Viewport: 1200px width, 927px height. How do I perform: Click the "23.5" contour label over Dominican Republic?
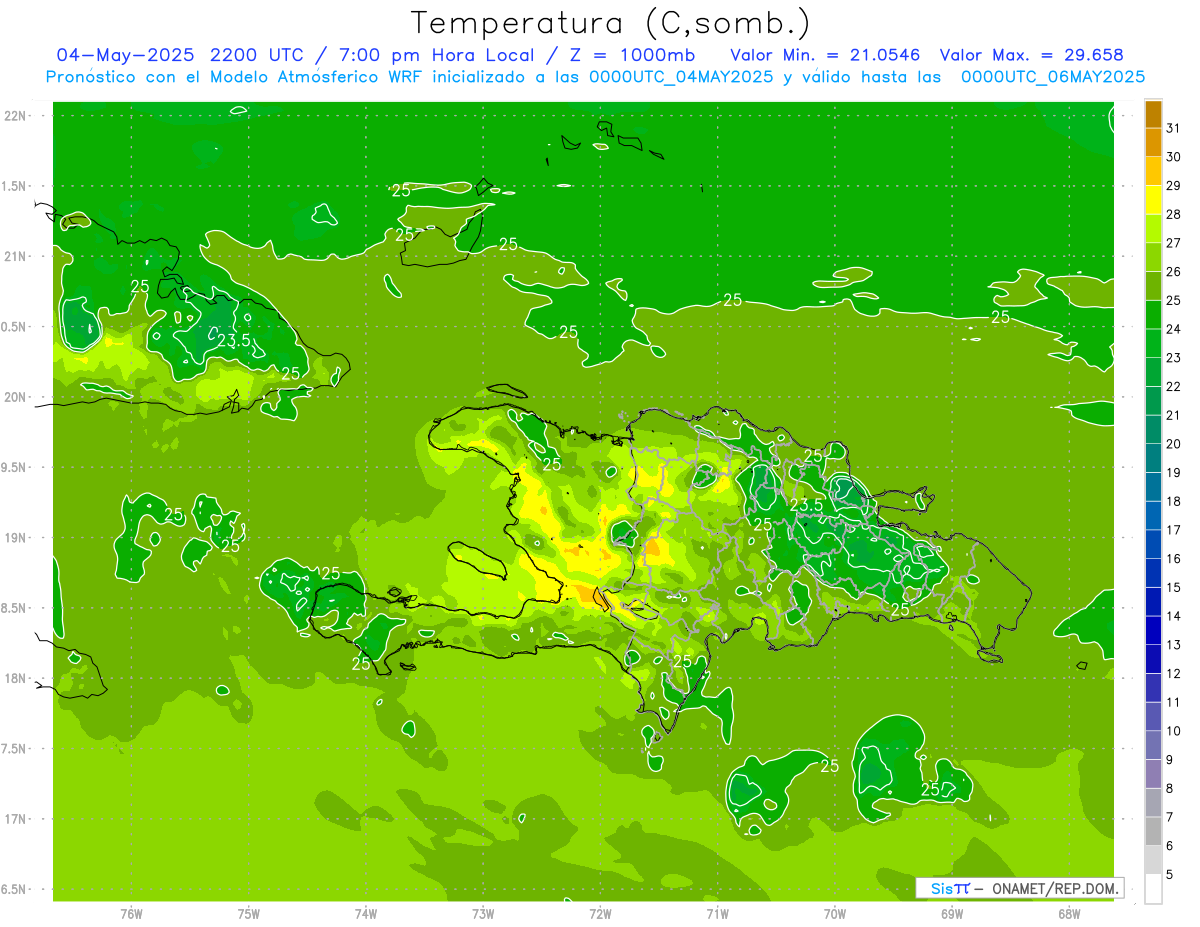pyautogui.click(x=806, y=505)
